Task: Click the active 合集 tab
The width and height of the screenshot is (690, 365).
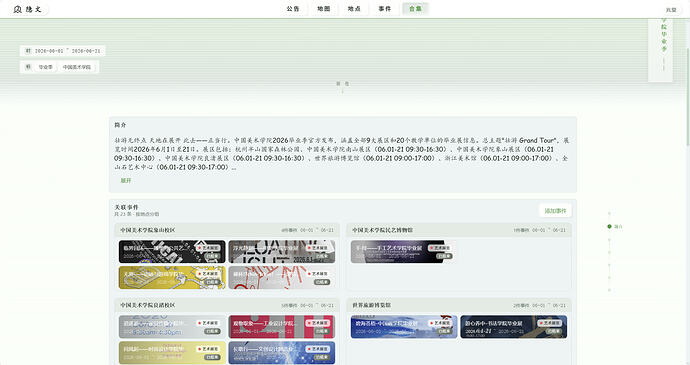Action: tap(415, 9)
